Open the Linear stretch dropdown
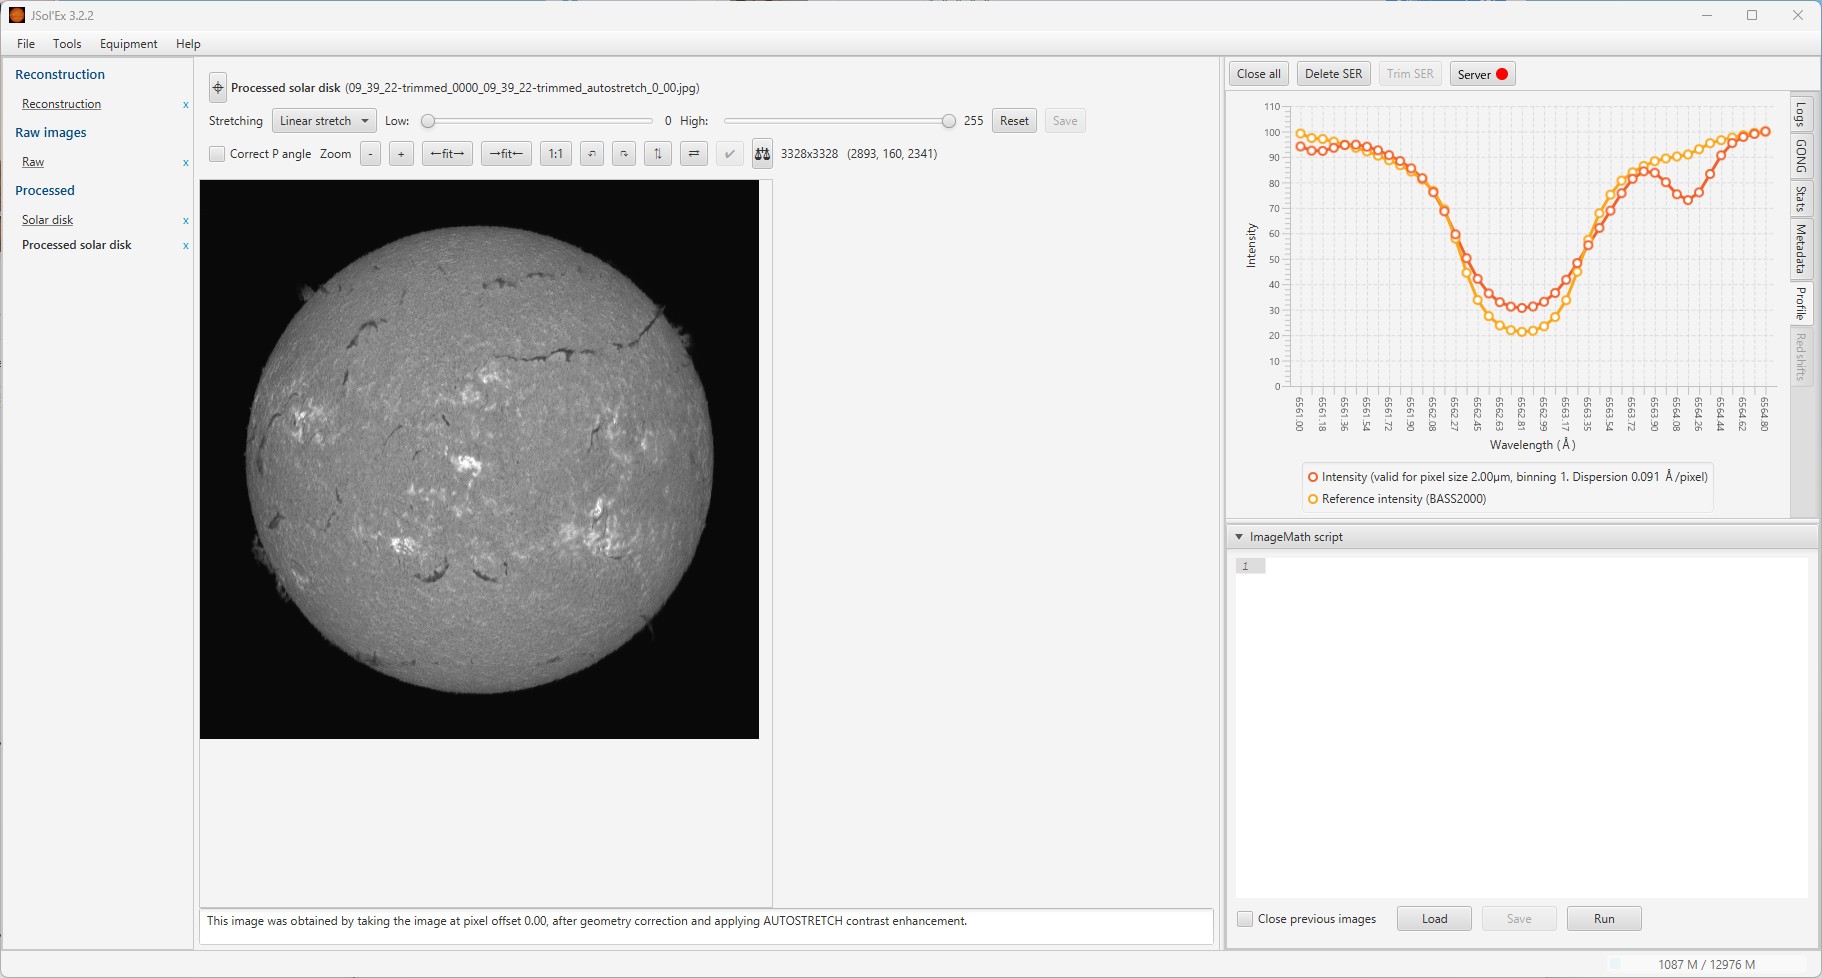 pos(324,121)
